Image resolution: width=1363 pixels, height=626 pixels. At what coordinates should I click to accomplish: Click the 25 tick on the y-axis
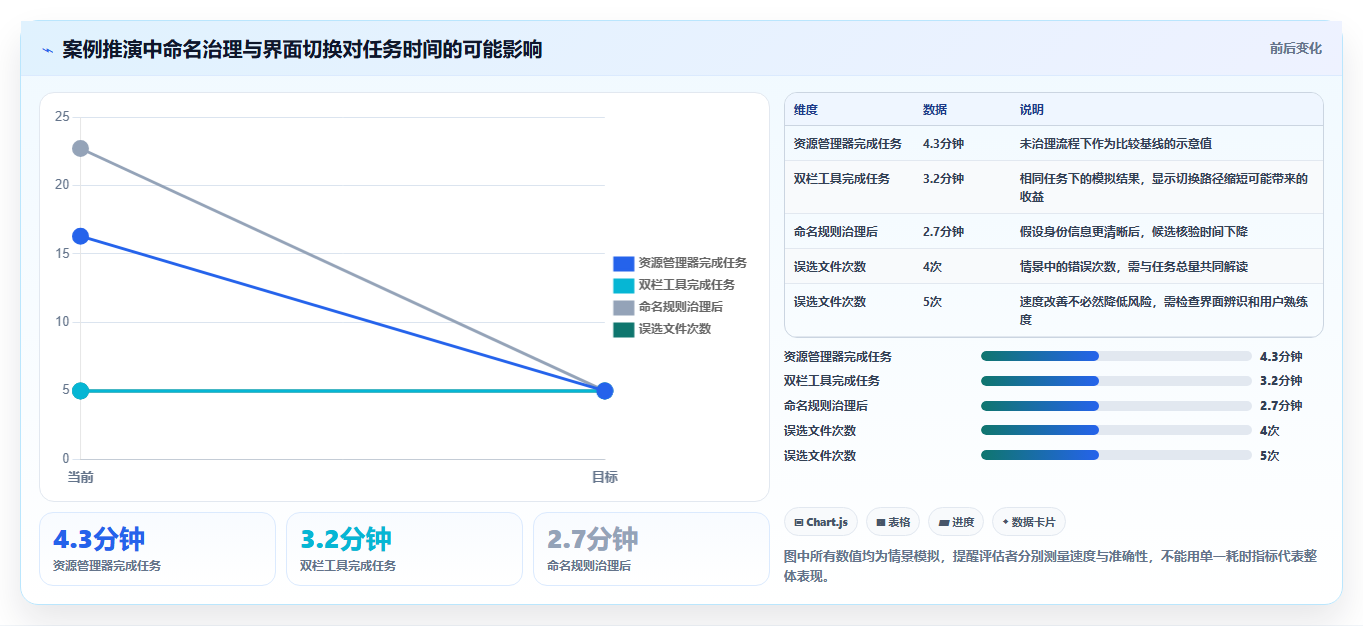62,117
